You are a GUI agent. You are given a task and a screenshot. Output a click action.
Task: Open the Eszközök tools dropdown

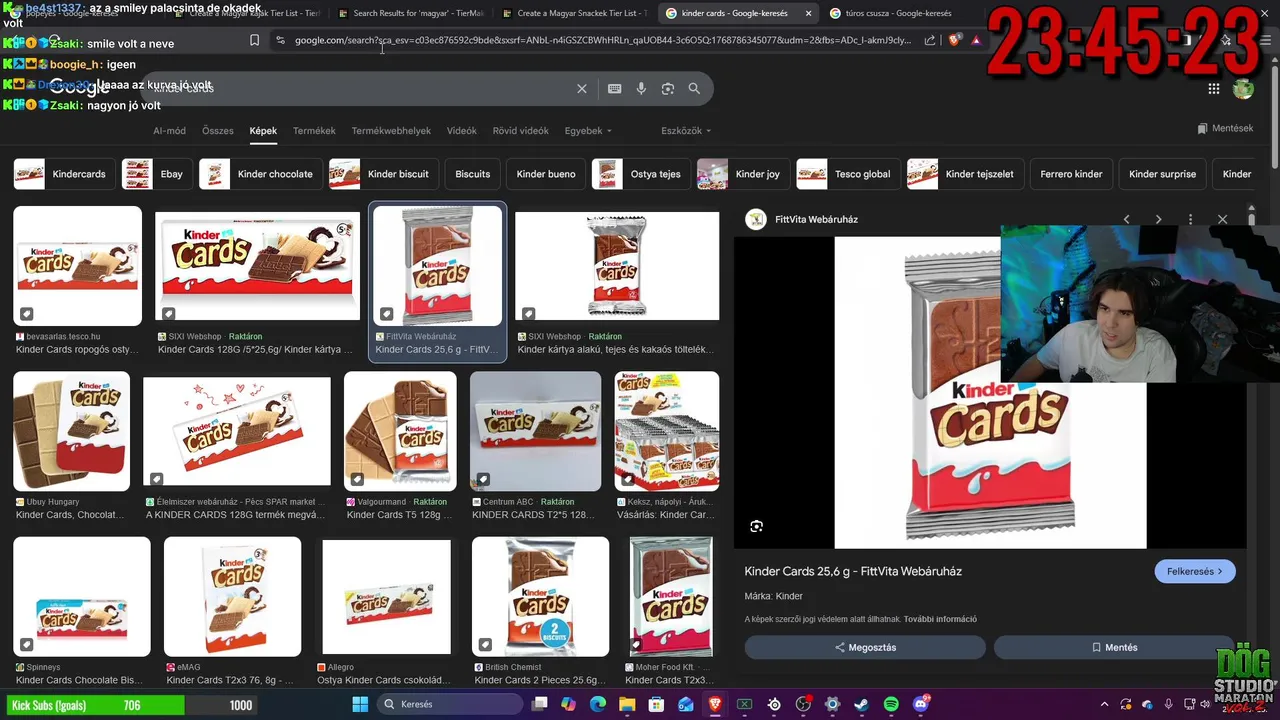point(686,131)
